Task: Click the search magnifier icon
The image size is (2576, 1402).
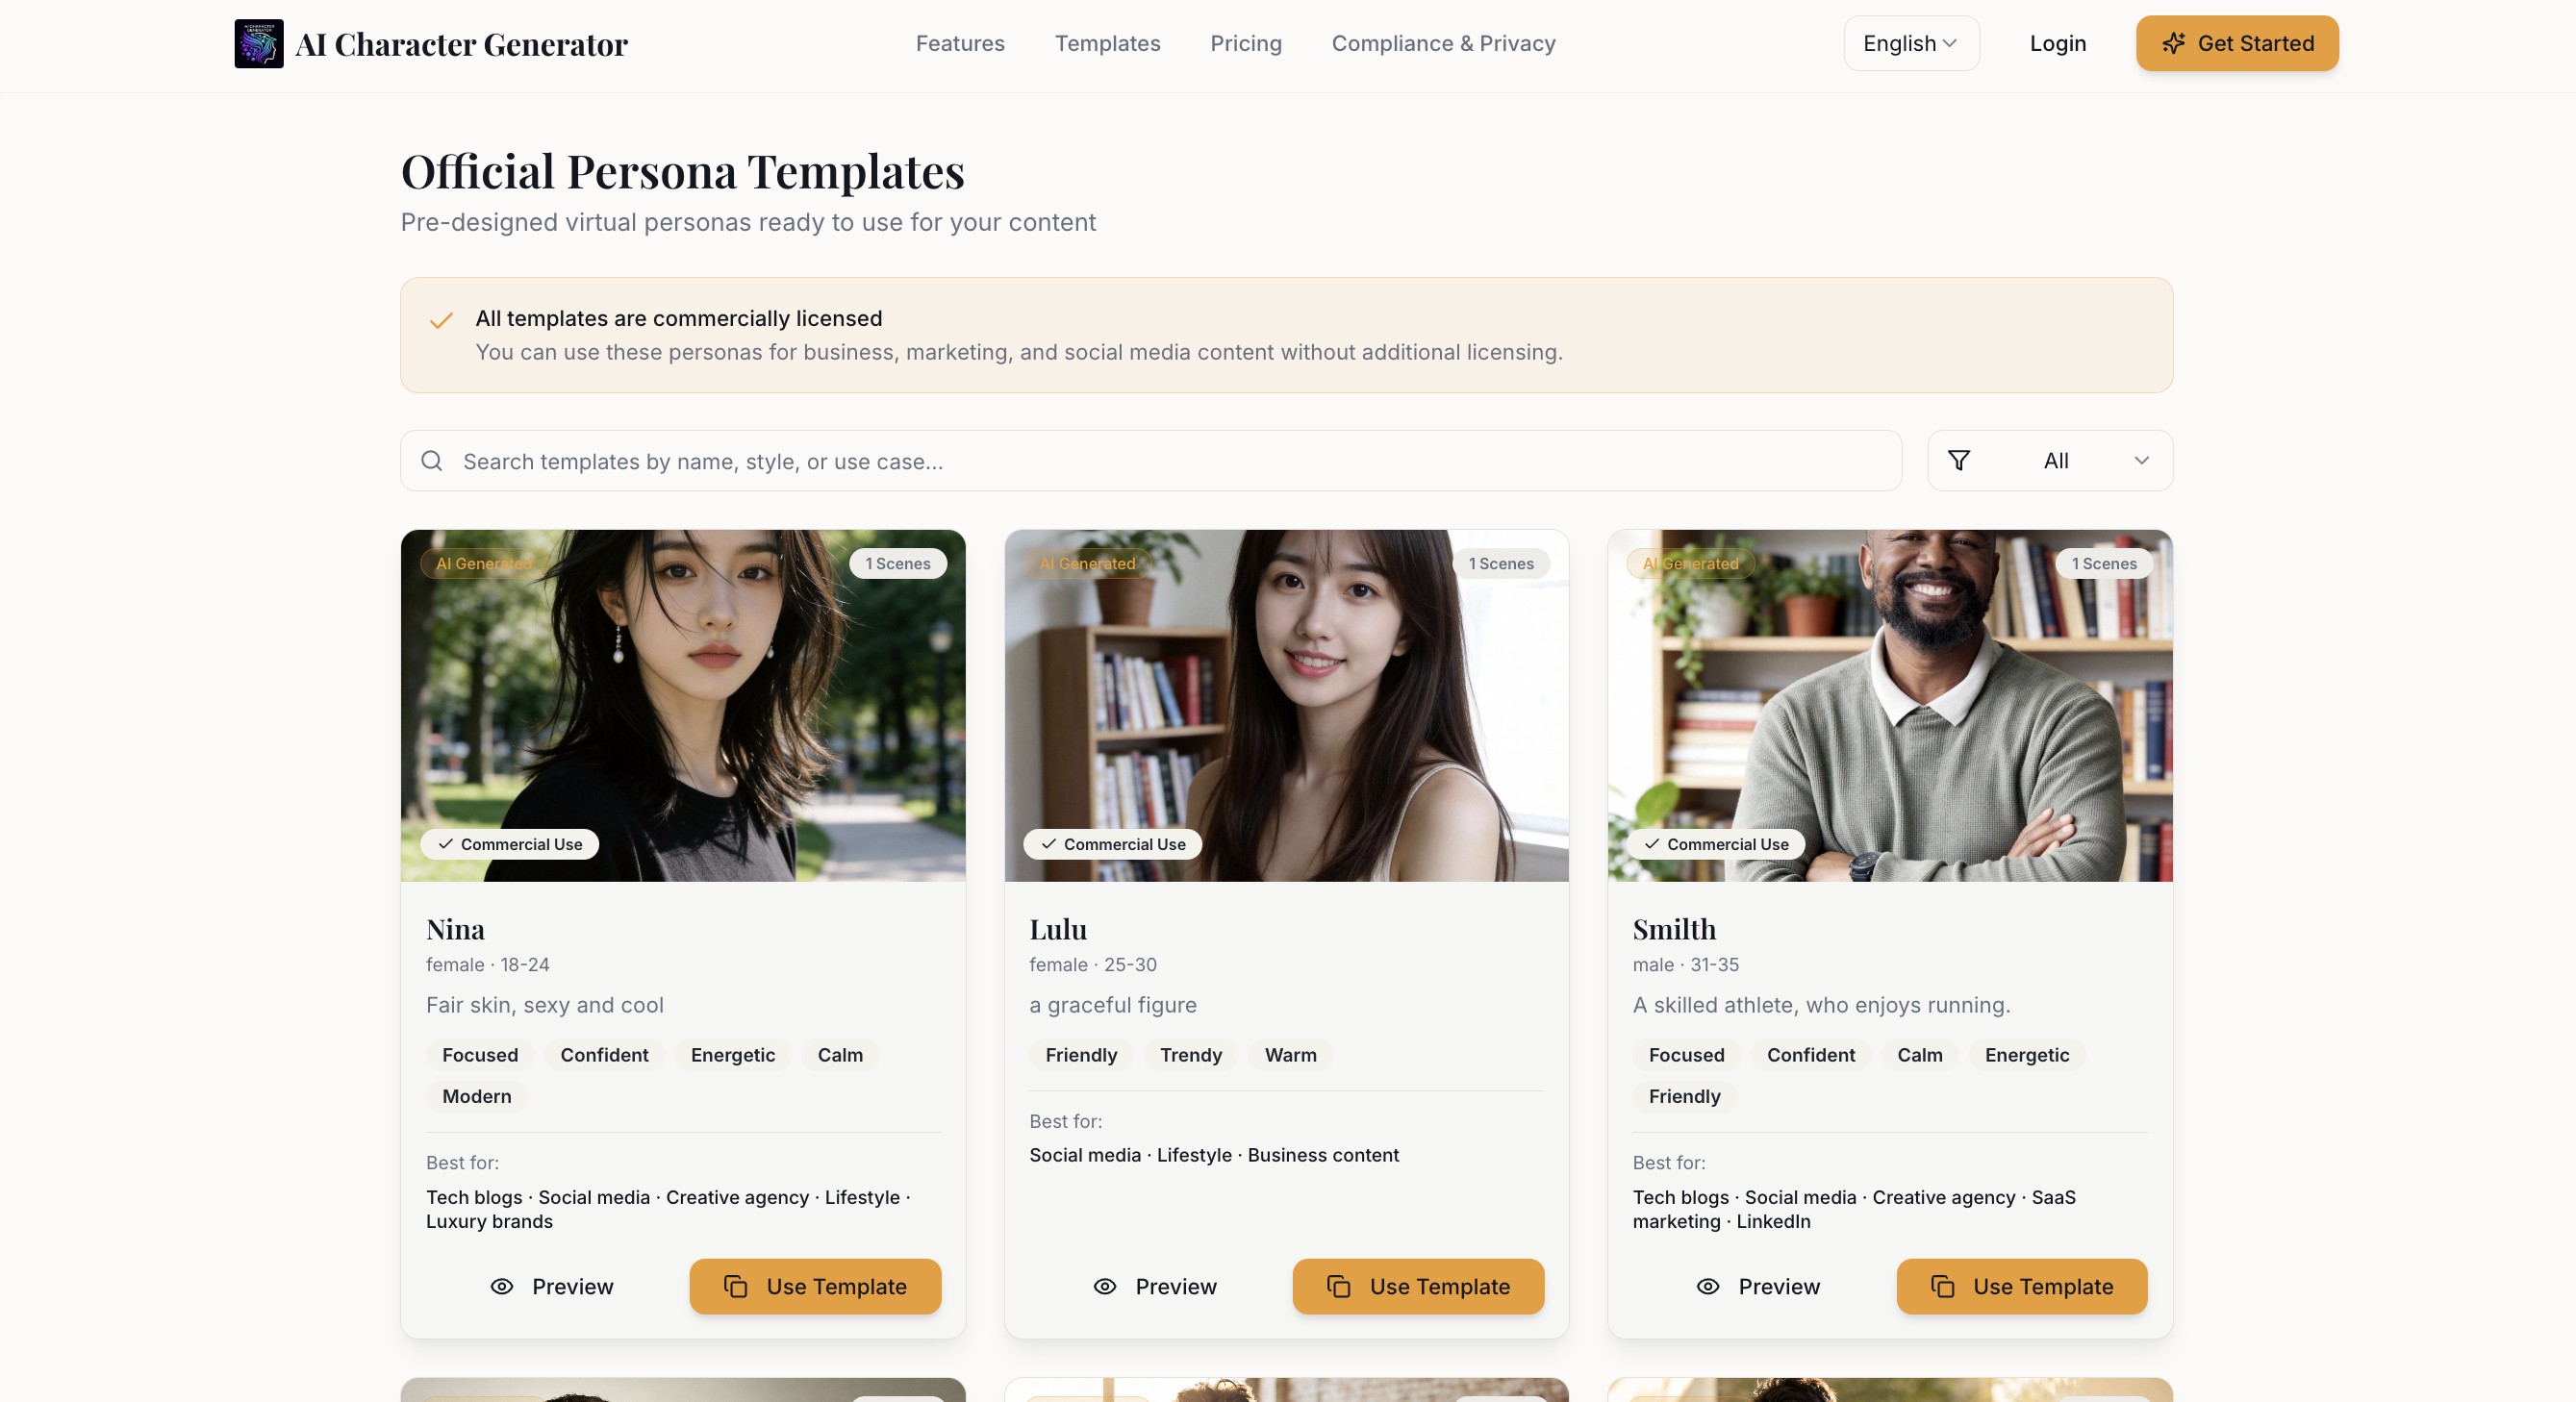Action: tap(432, 461)
